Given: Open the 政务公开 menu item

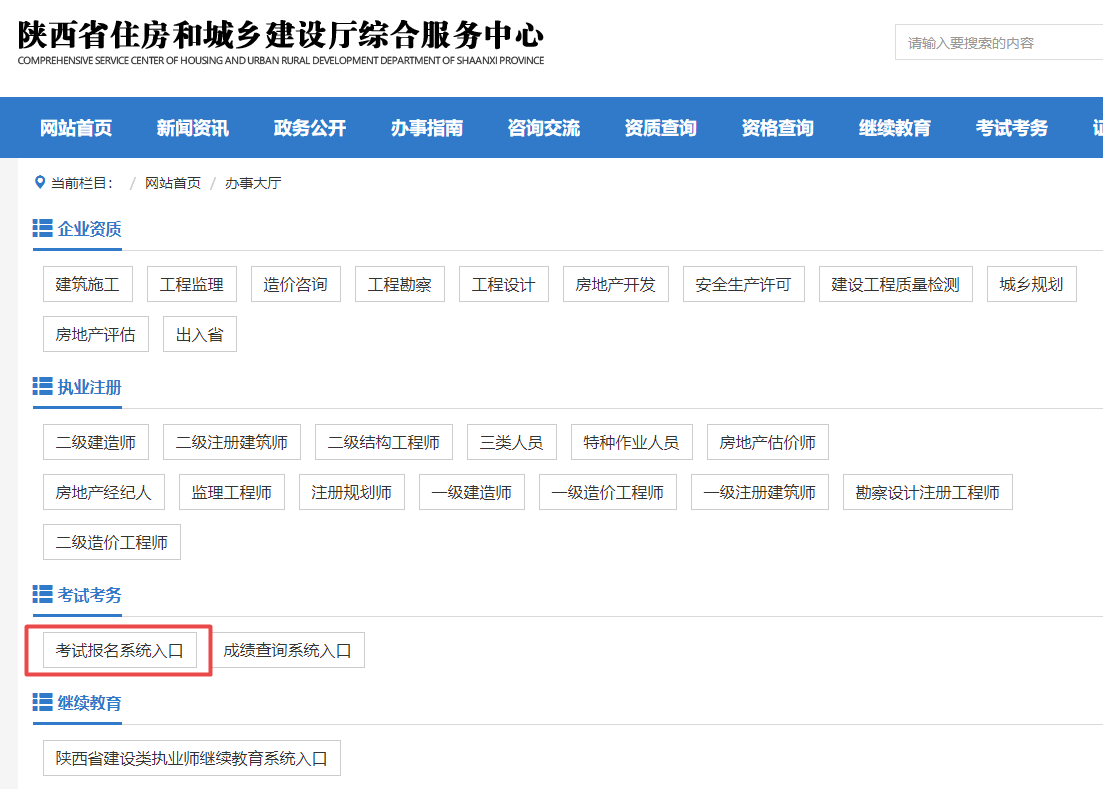Looking at the screenshot, I should [309, 128].
